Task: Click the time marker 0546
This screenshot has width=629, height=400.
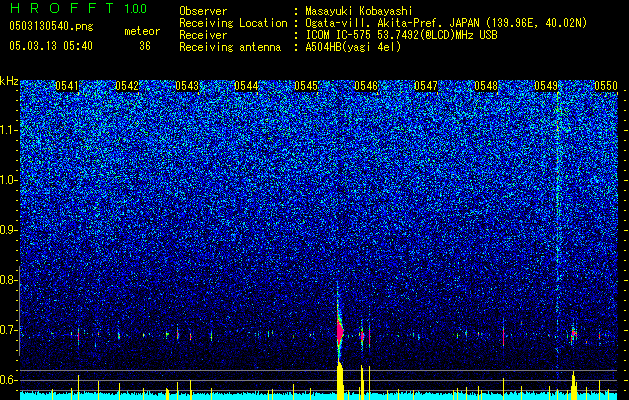Action: tap(366, 86)
